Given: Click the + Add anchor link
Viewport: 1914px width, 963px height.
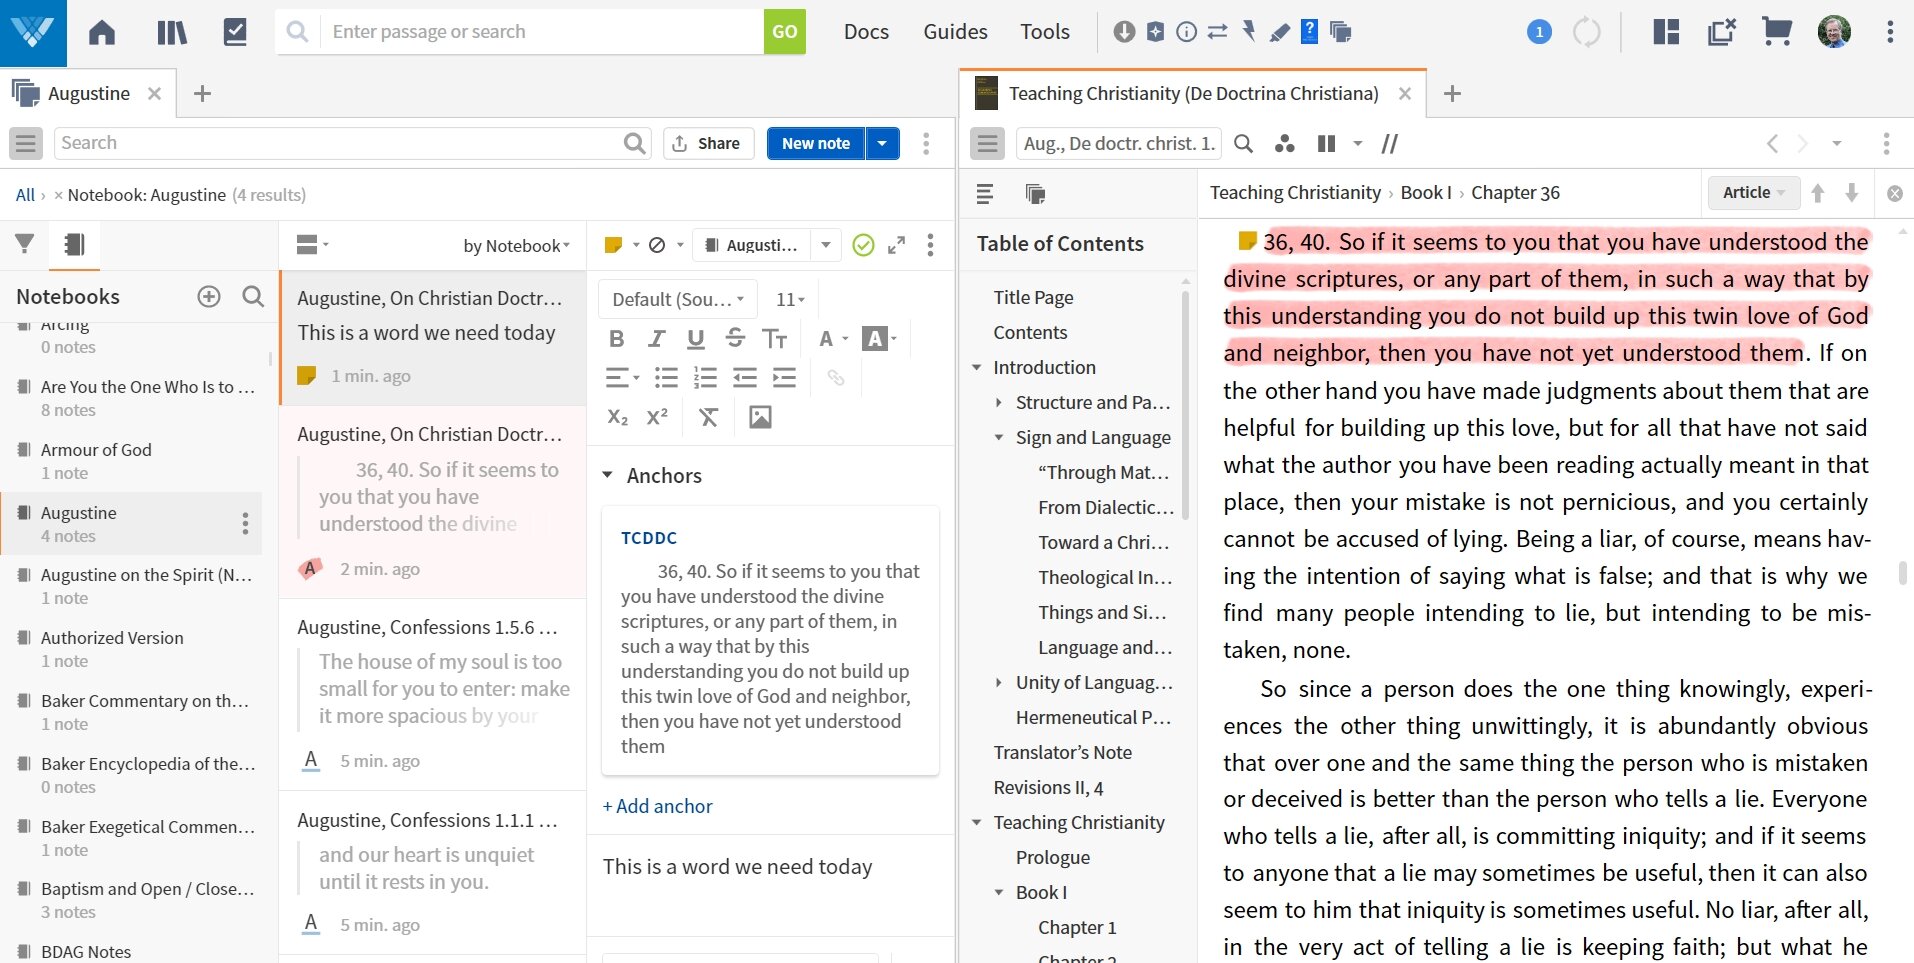Looking at the screenshot, I should tap(657, 806).
